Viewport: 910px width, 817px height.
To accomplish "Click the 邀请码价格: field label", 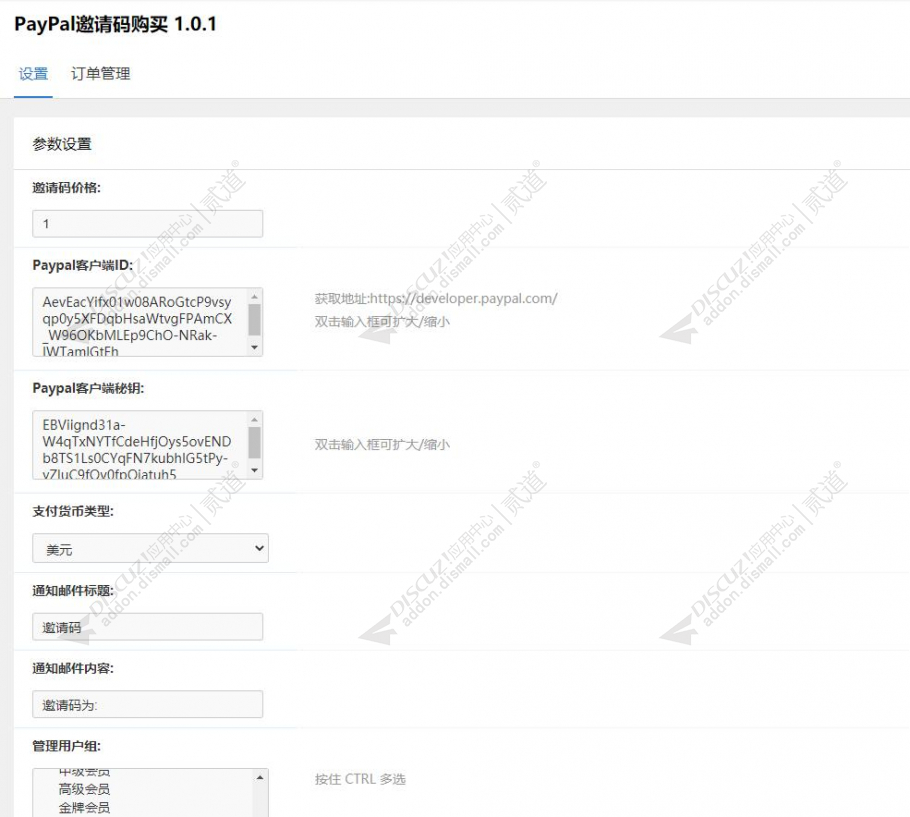I will tap(67, 187).
